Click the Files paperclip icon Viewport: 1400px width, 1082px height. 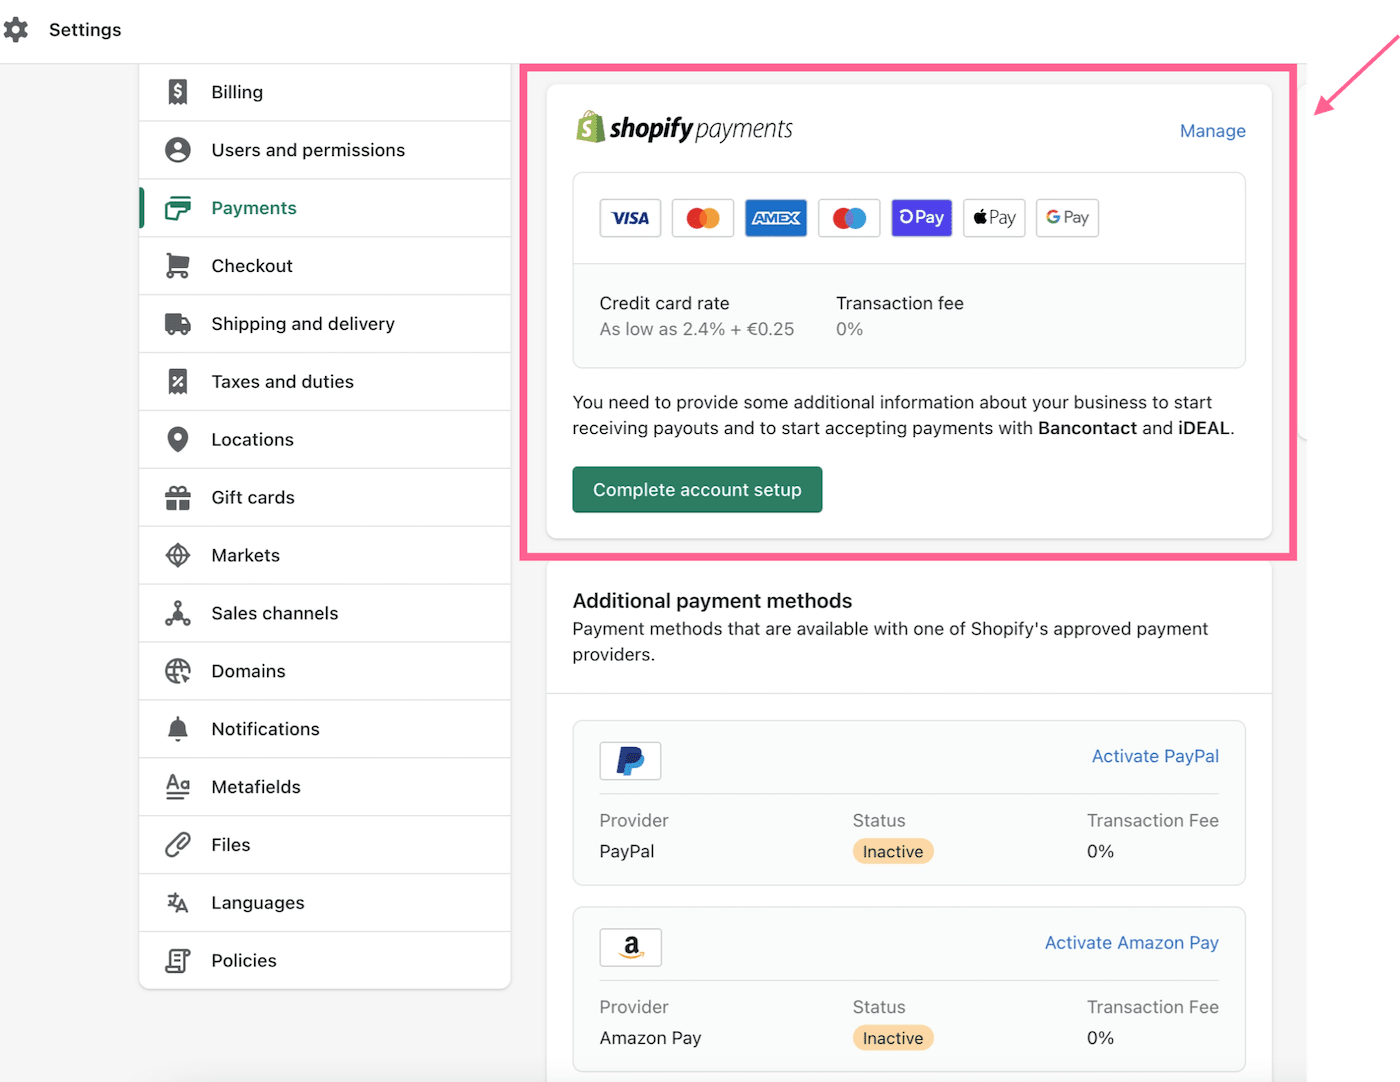tap(178, 845)
